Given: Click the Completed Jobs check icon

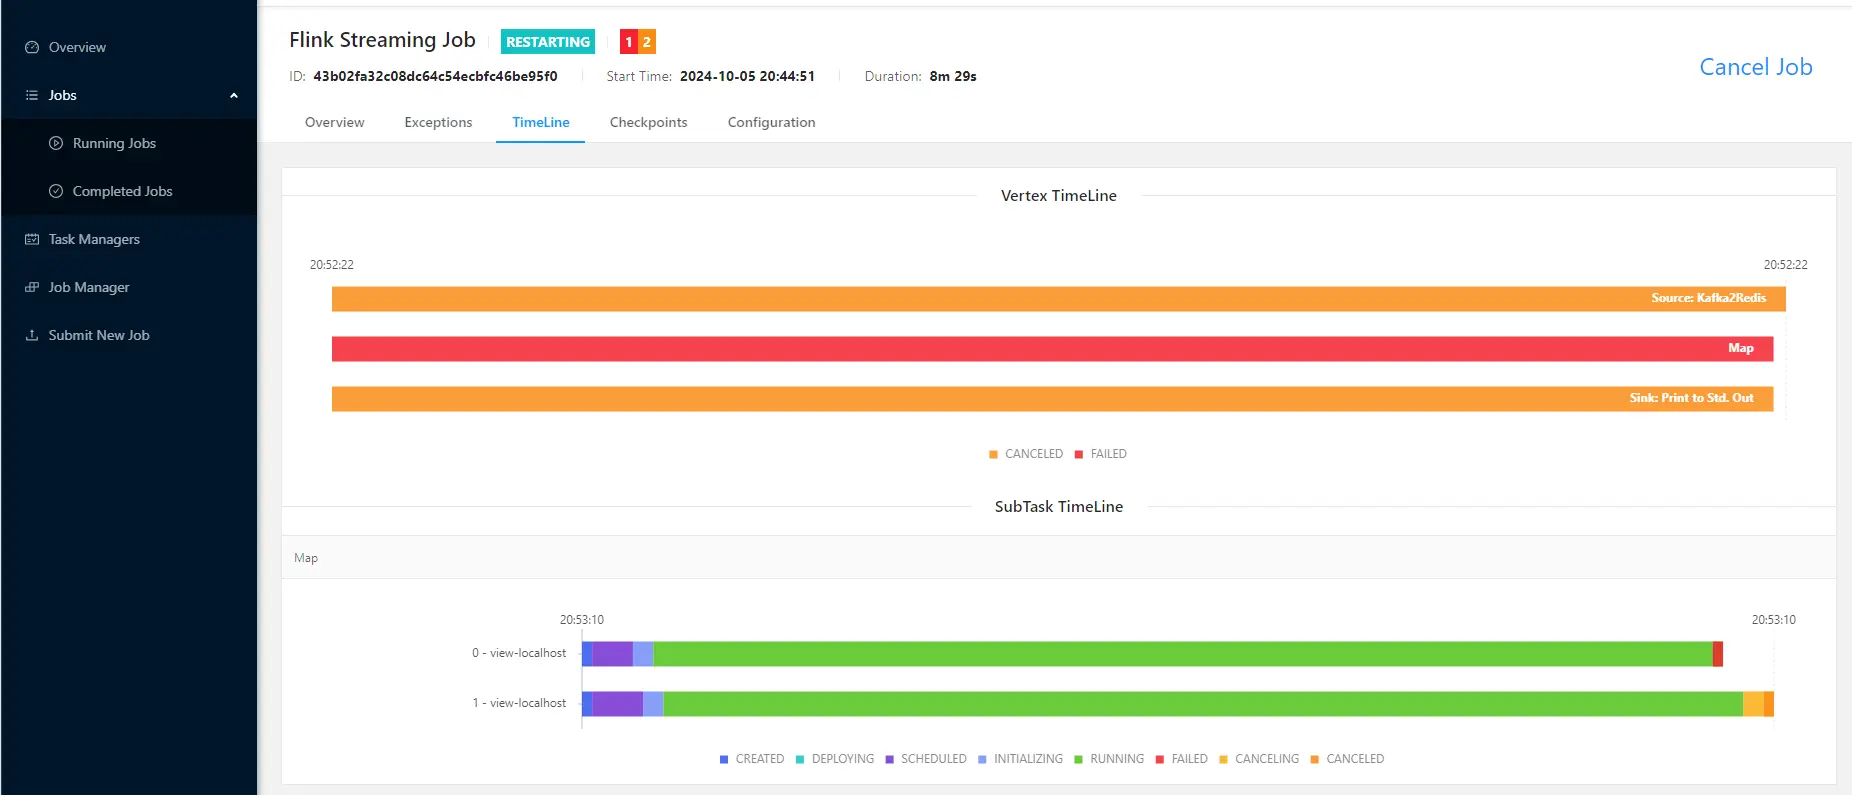Looking at the screenshot, I should 56,191.
